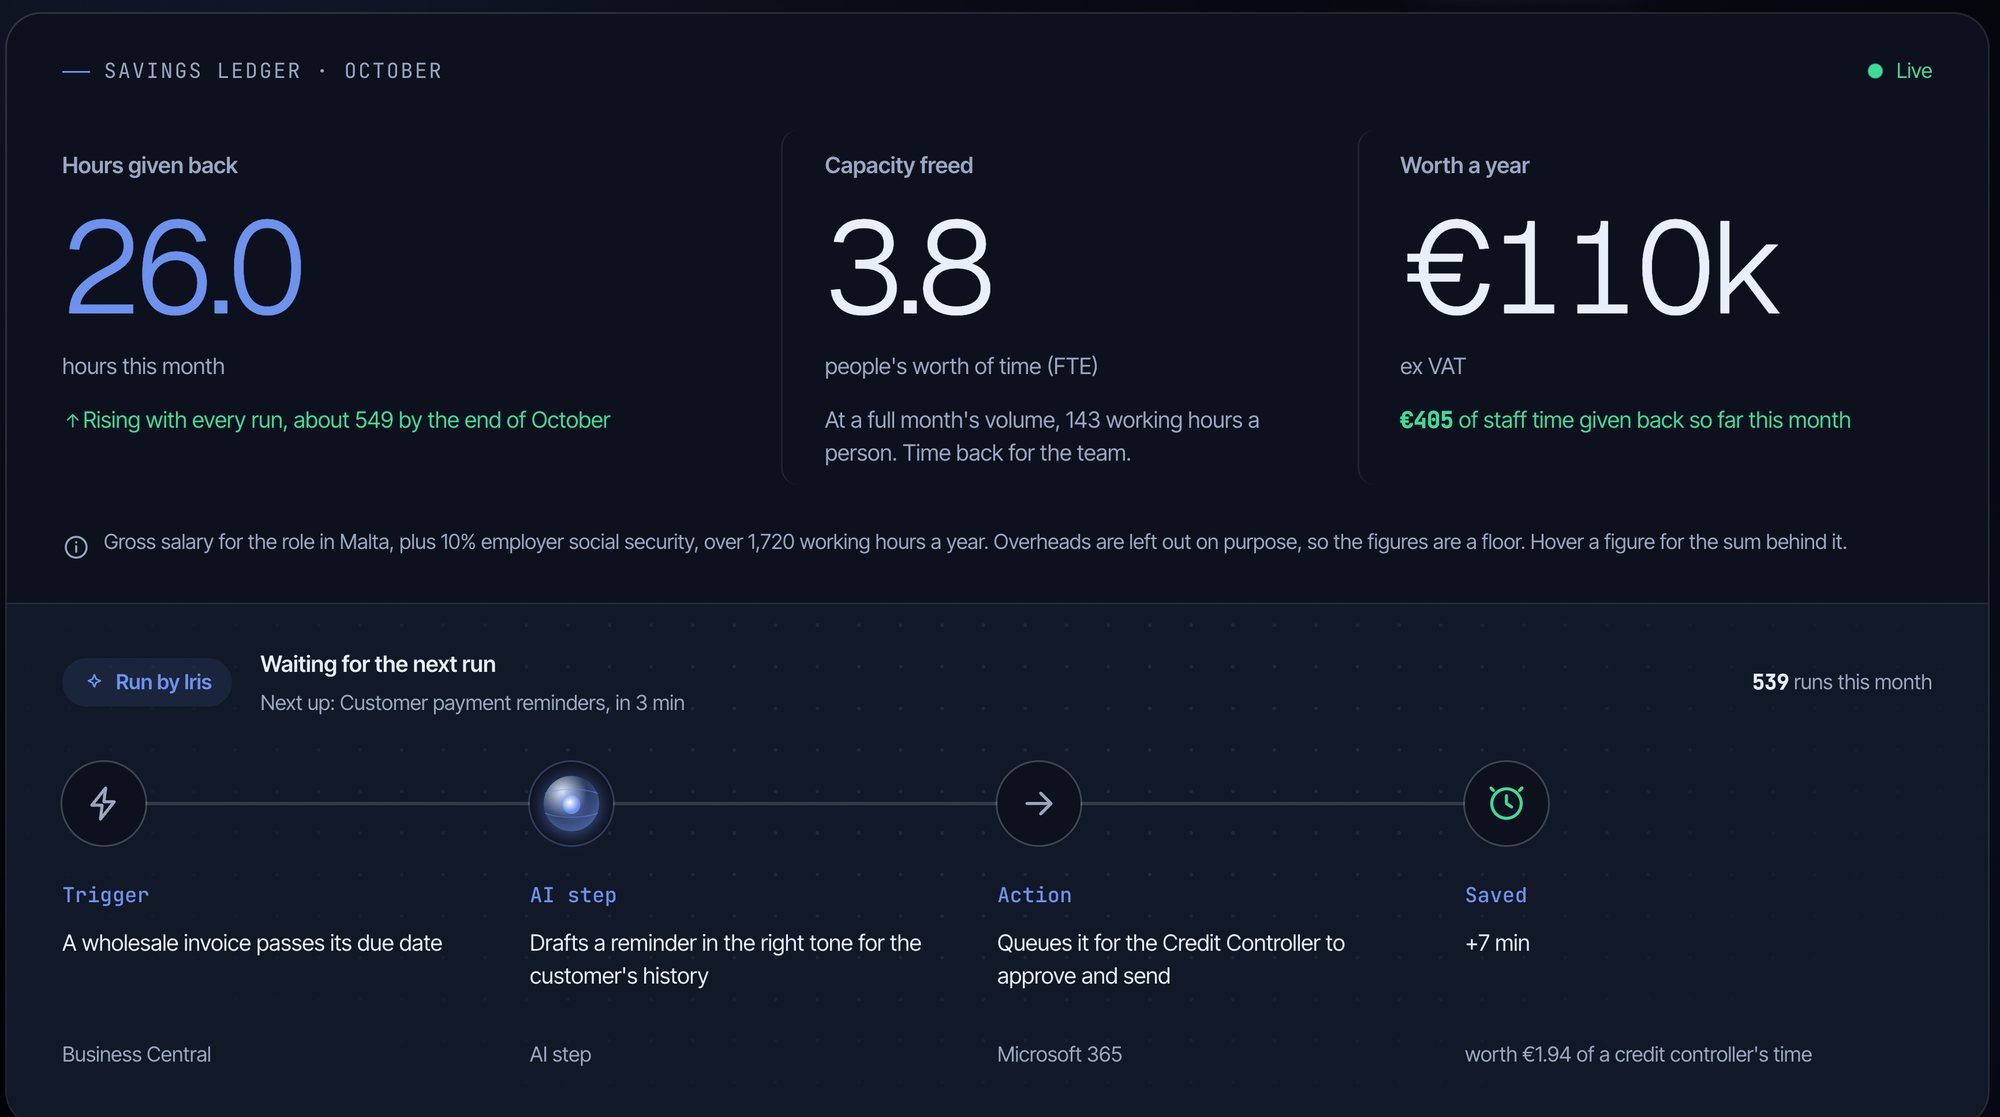The height and width of the screenshot is (1117, 2000).
Task: Click the info circle icon beside salary note
Action: (76, 546)
